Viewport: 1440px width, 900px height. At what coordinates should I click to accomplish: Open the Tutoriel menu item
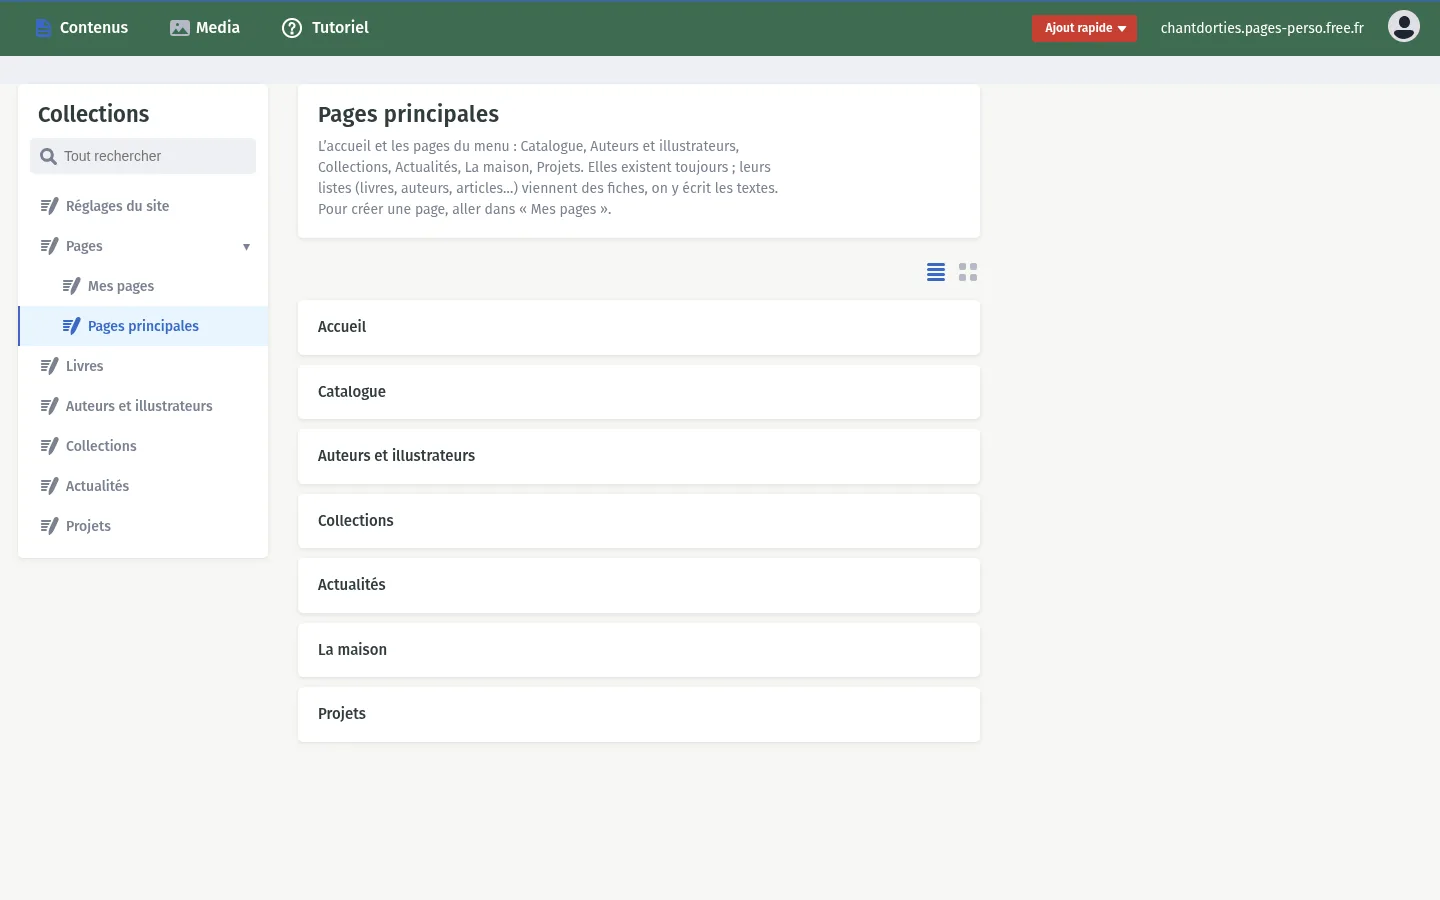(326, 28)
